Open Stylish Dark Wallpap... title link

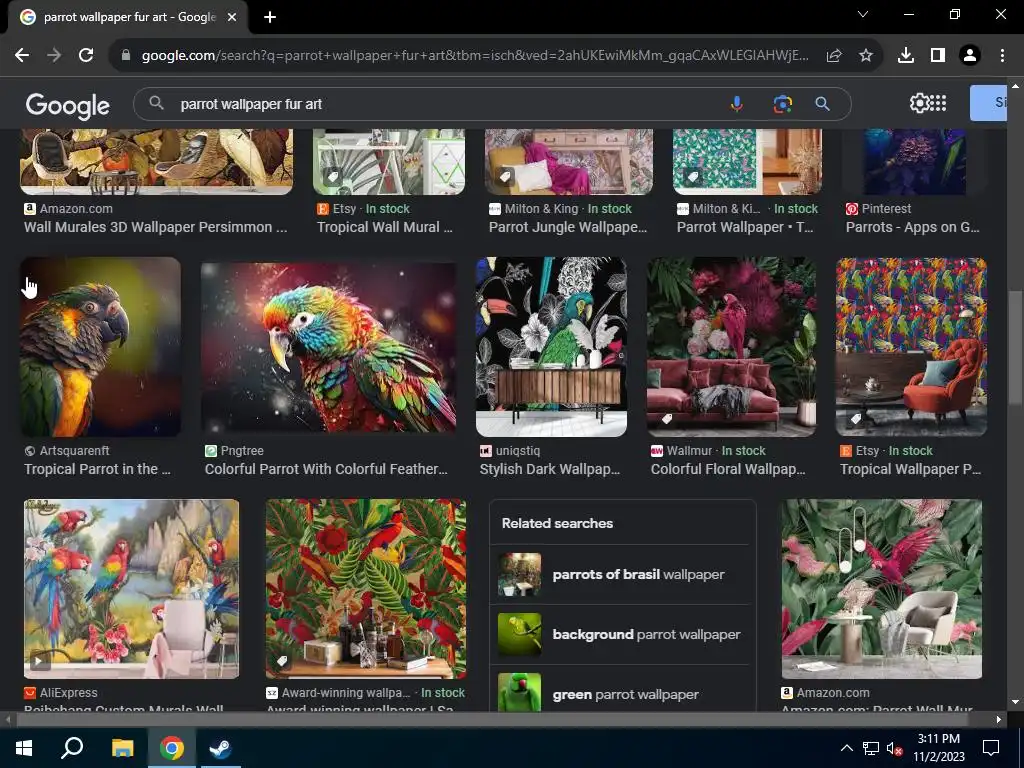coord(550,469)
